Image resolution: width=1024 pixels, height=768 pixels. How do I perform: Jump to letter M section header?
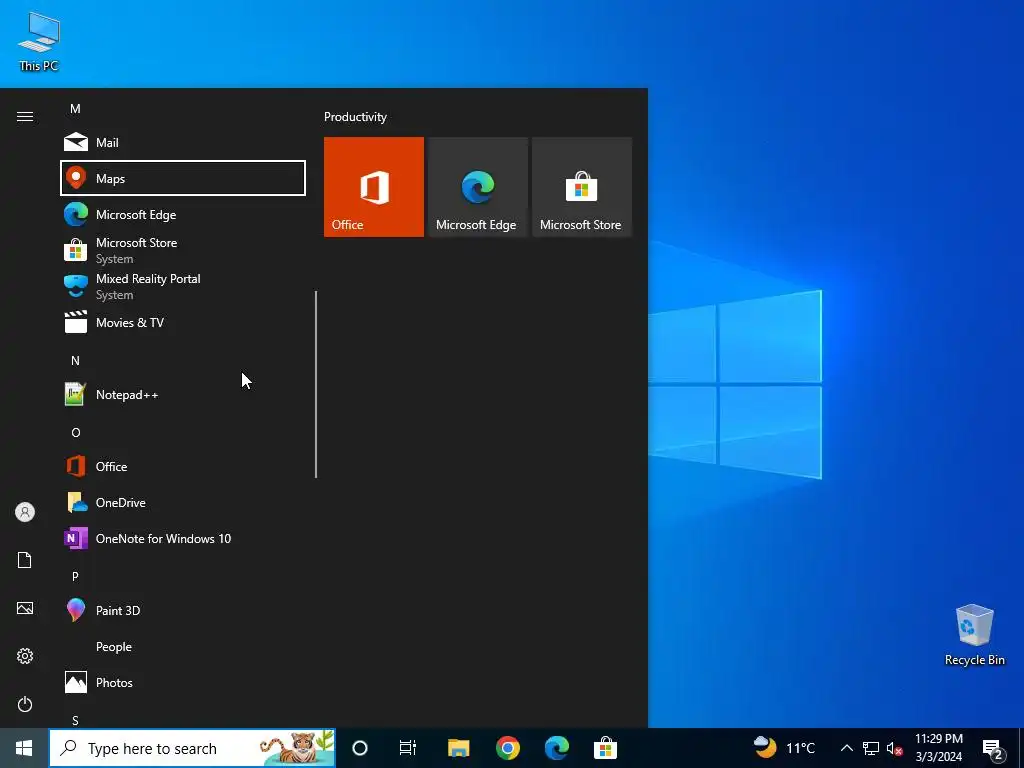click(x=75, y=108)
